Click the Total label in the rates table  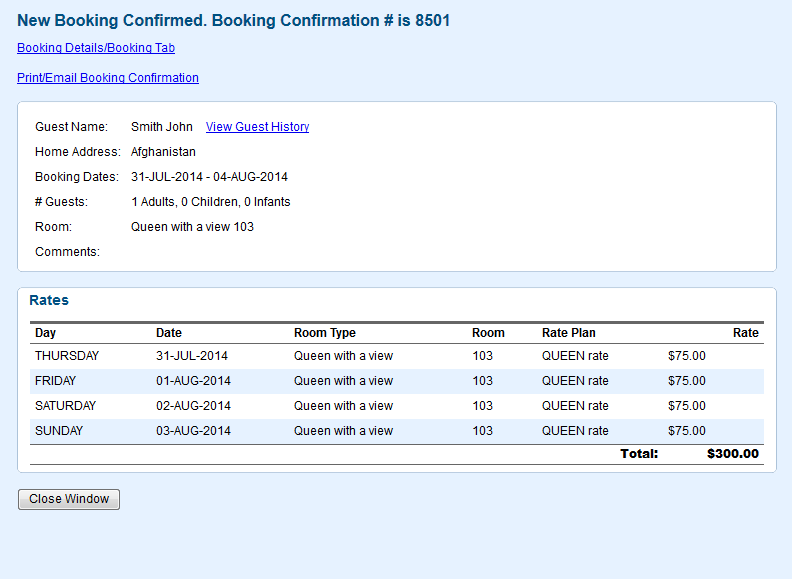click(639, 454)
